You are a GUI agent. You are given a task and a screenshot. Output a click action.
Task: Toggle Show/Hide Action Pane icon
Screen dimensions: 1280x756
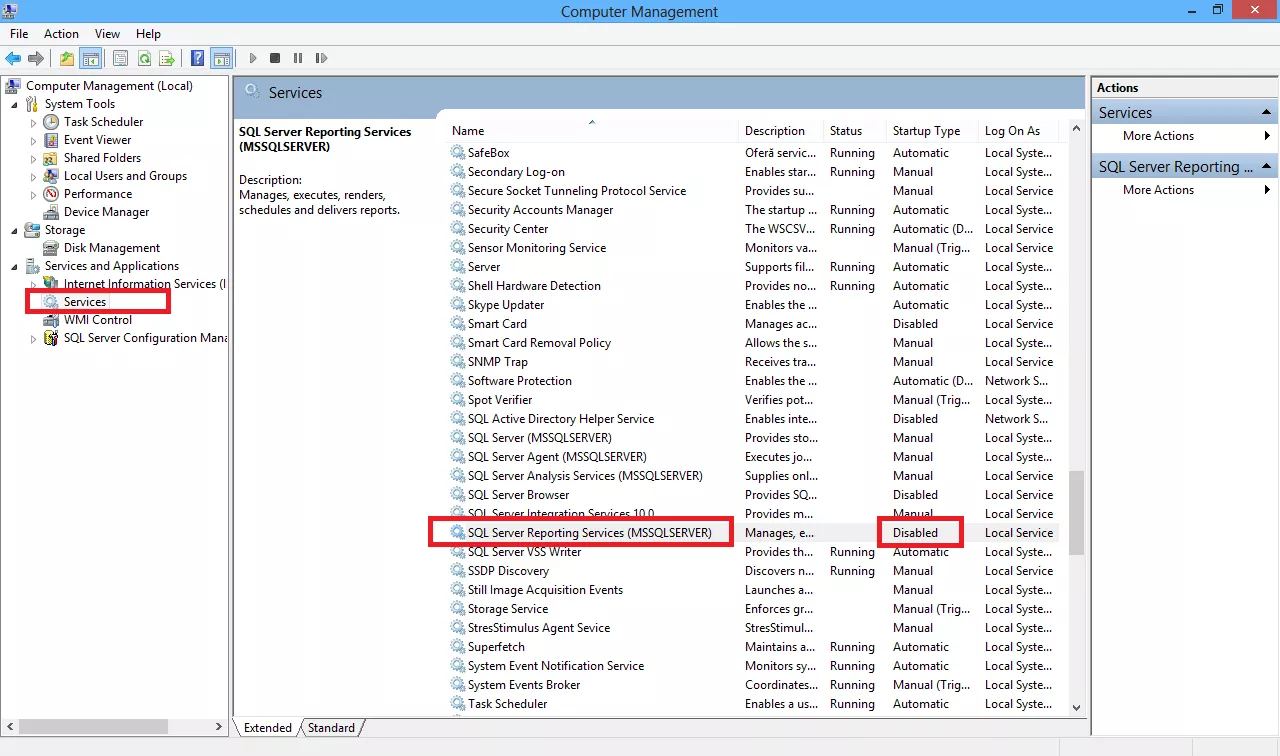221,59
